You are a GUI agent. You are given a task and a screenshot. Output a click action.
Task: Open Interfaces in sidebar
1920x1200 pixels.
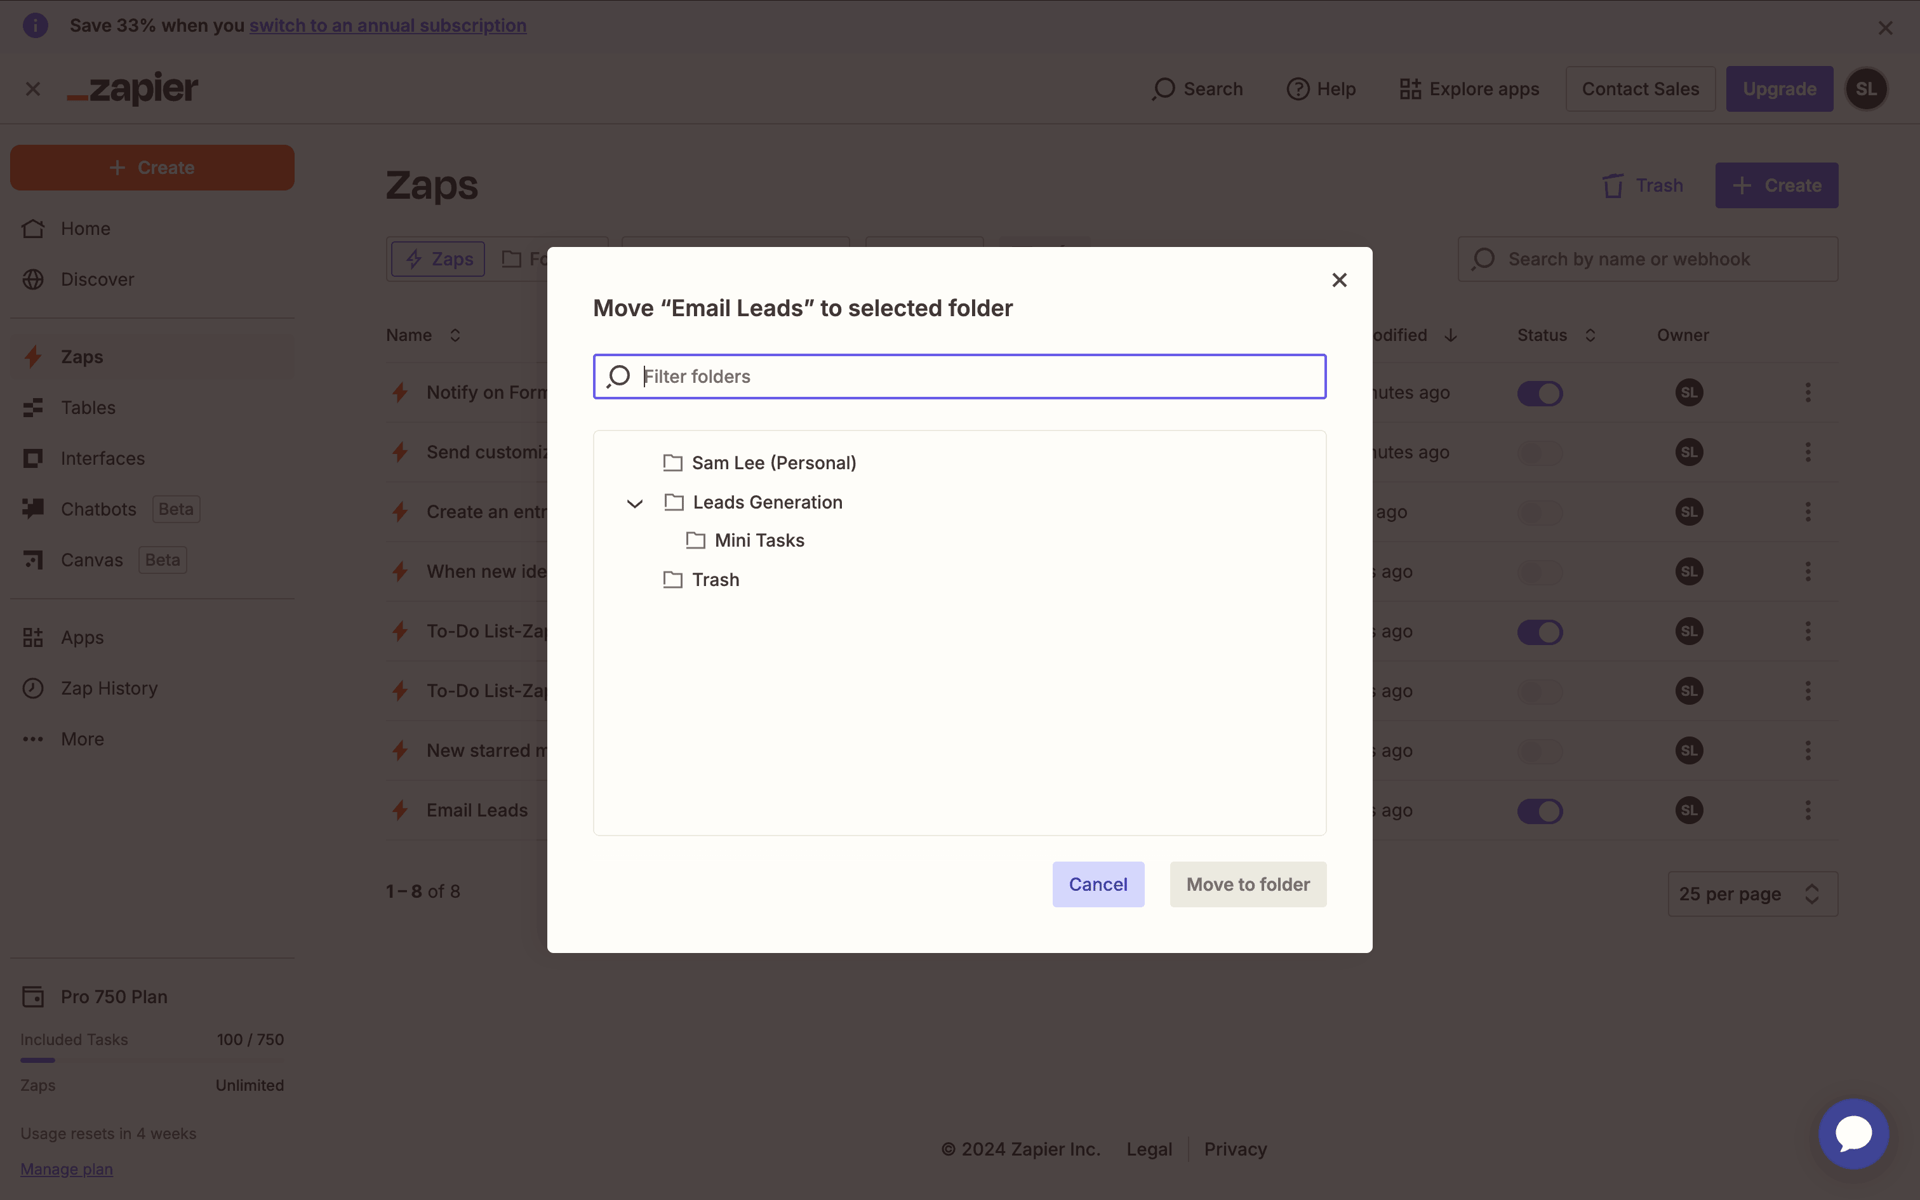click(x=152, y=459)
